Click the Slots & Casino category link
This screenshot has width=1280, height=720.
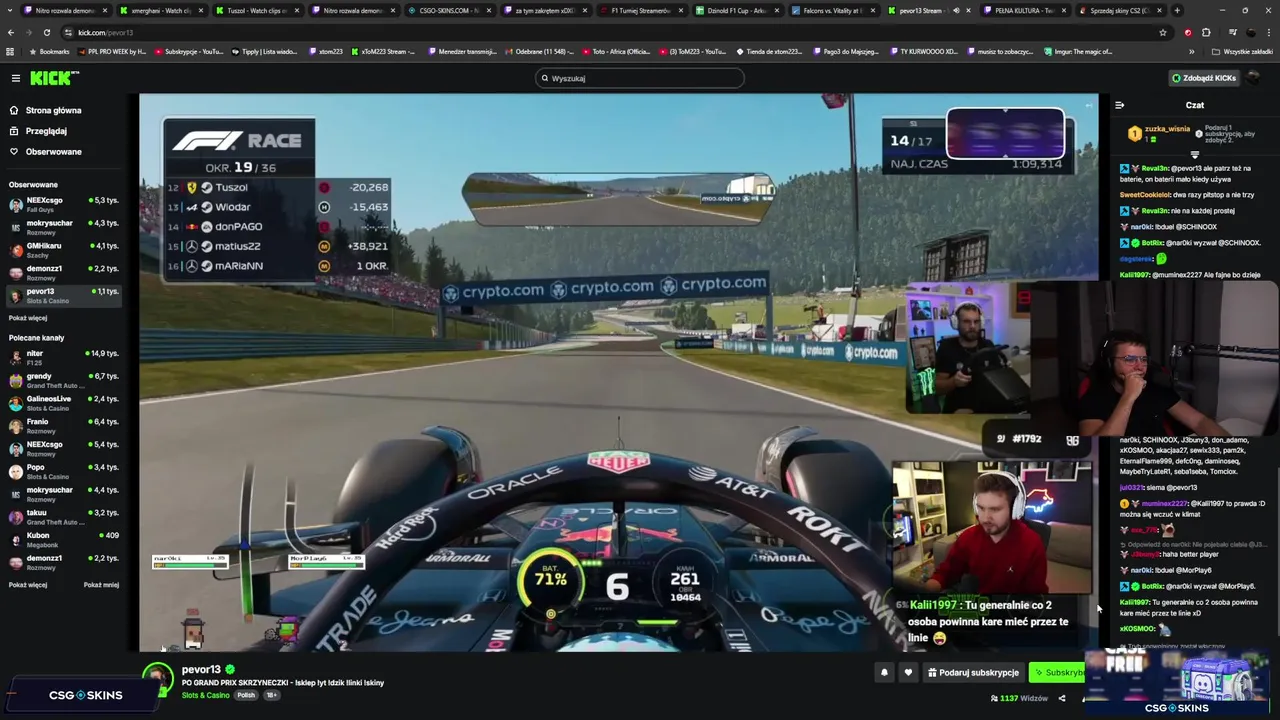tap(205, 695)
